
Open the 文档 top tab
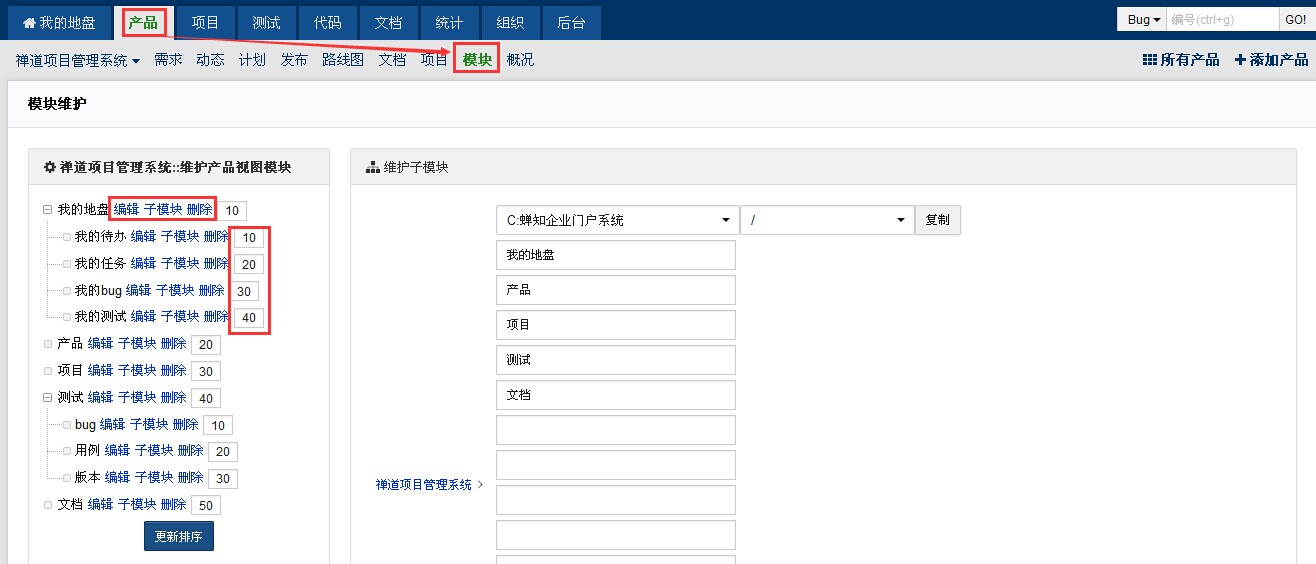[388, 22]
